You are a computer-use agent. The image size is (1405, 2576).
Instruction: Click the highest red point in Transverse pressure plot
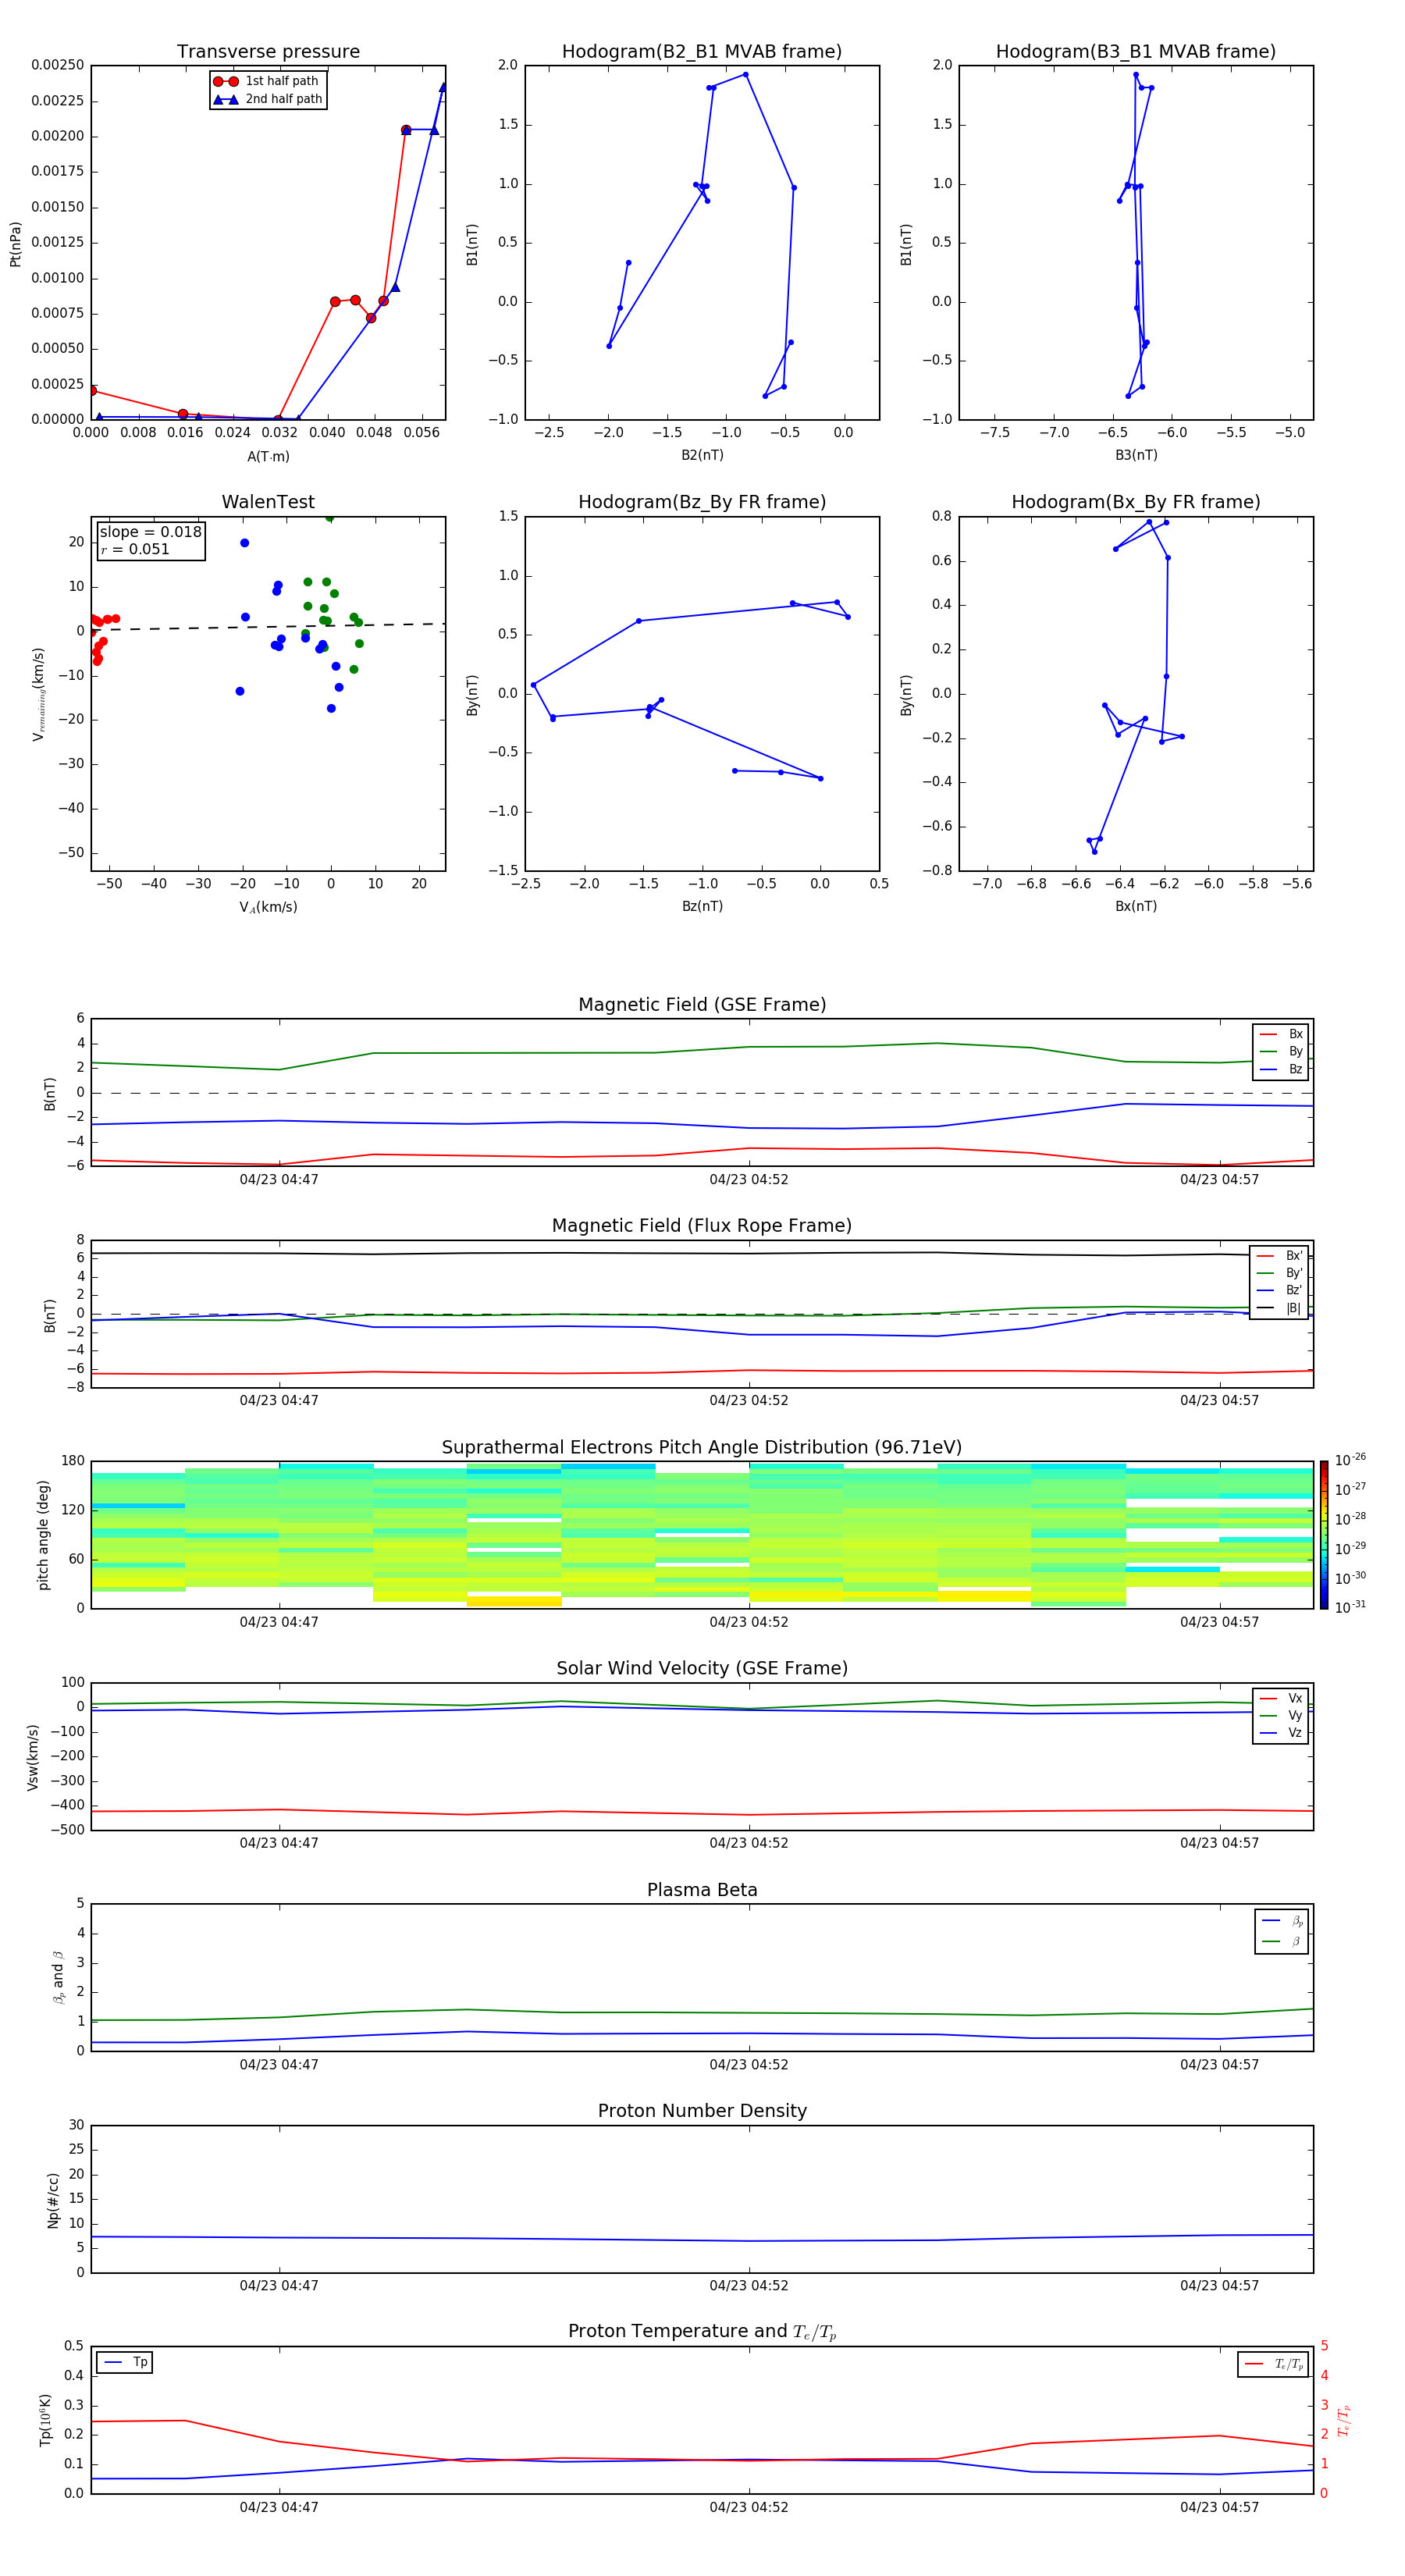[x=406, y=130]
